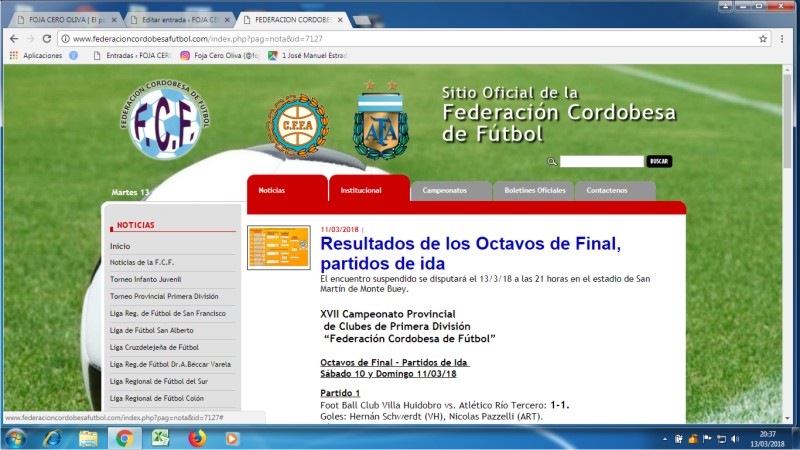
Task: Launch Firefox from the taskbar
Action: tap(196, 438)
